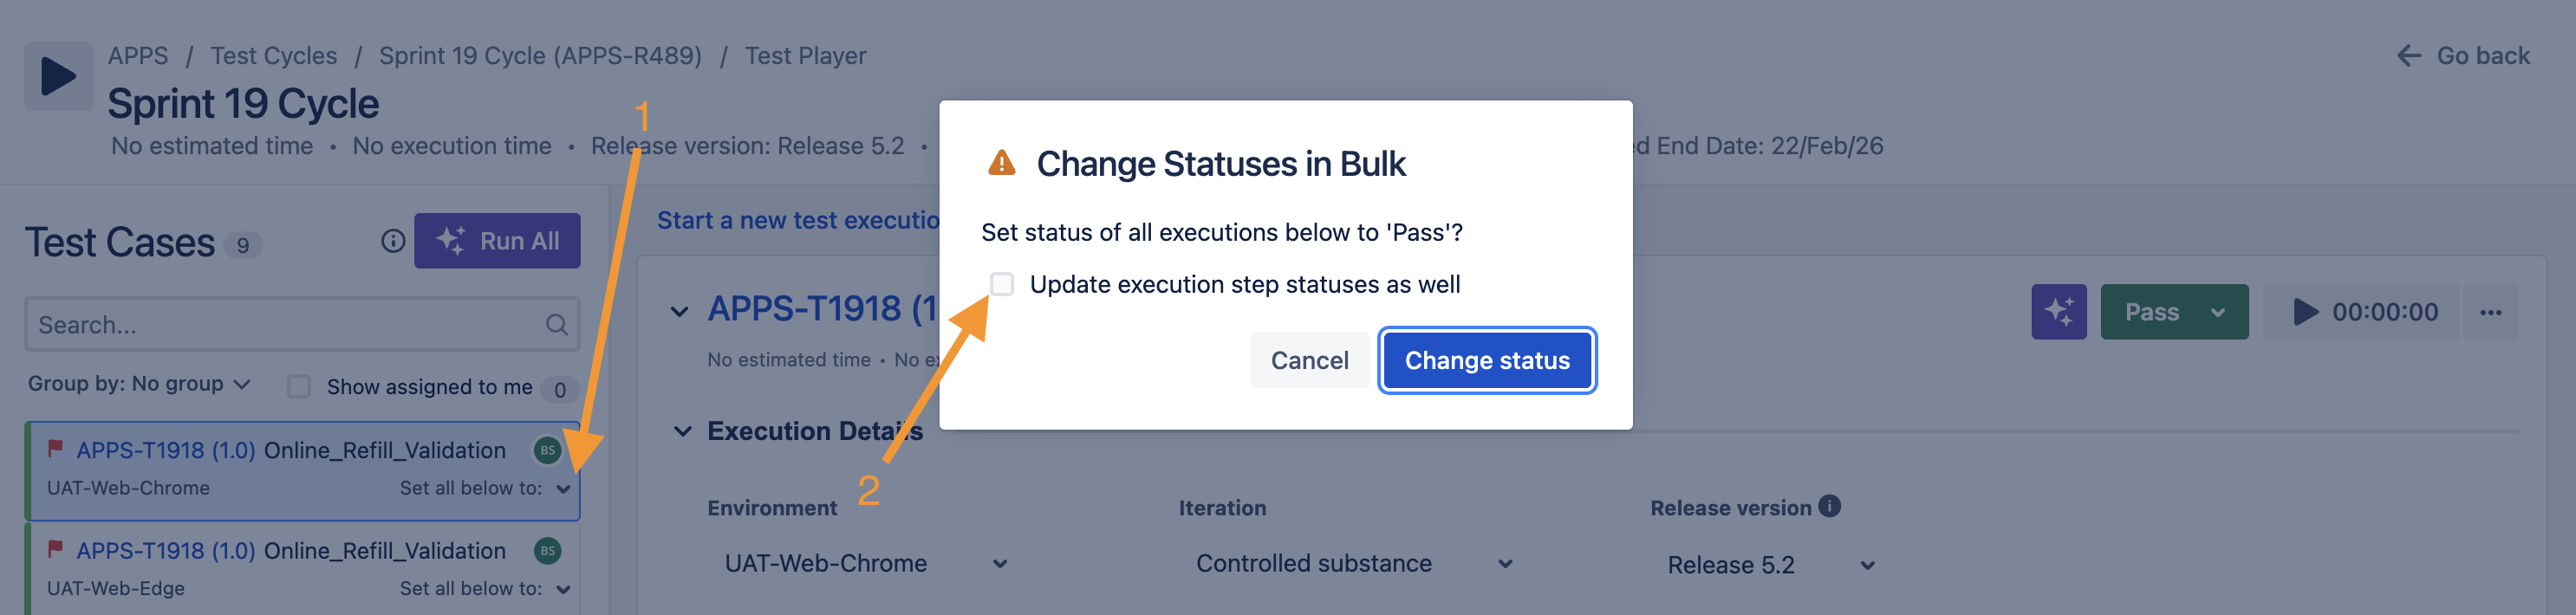Open the three-dots more actions menu

2490,312
